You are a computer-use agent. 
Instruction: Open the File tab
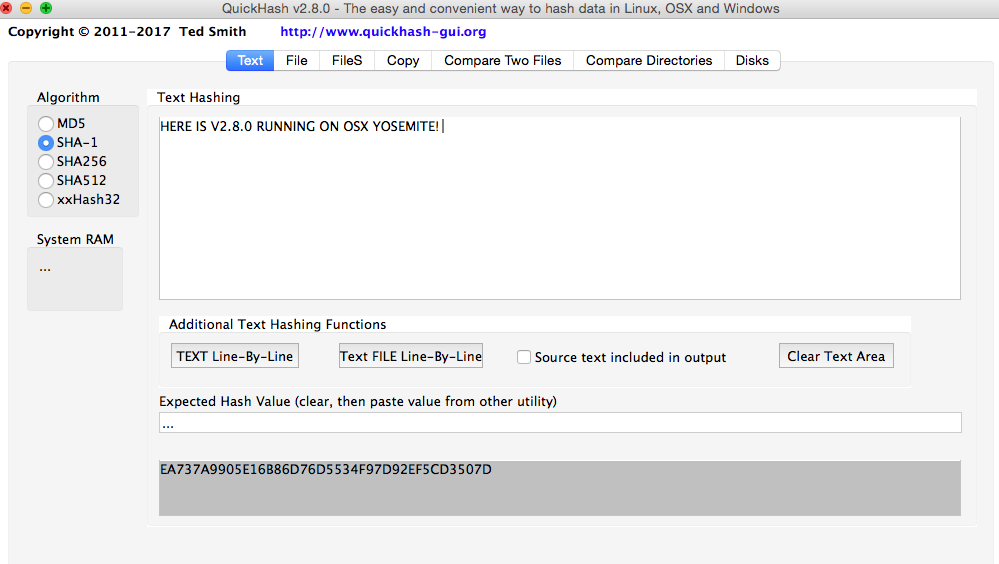pos(296,60)
